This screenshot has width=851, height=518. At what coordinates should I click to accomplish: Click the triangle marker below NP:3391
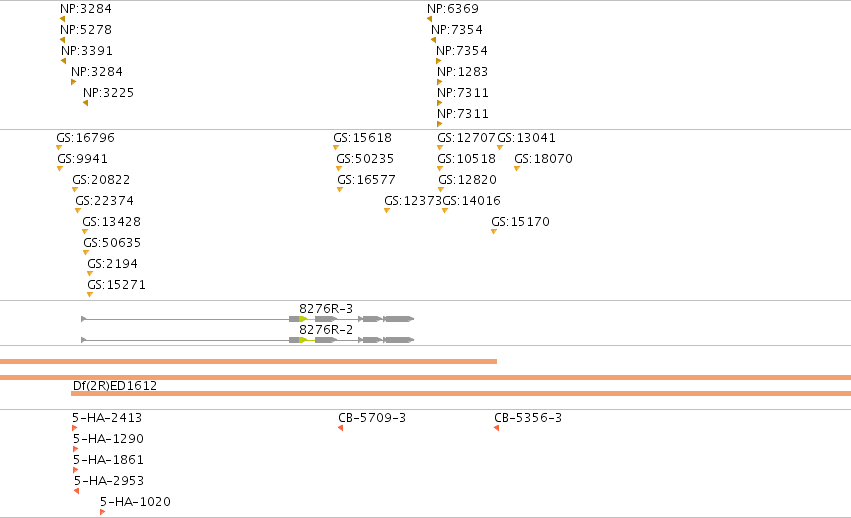click(63, 61)
